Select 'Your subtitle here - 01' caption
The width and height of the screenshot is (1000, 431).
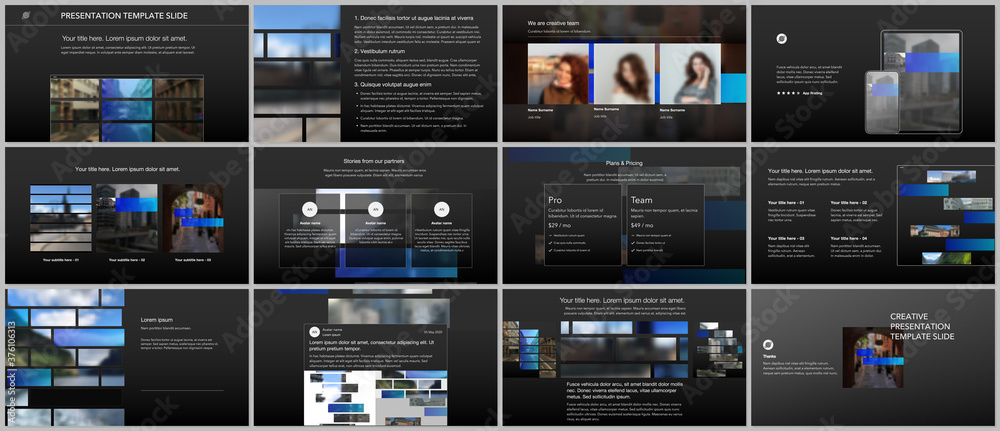pos(61,260)
